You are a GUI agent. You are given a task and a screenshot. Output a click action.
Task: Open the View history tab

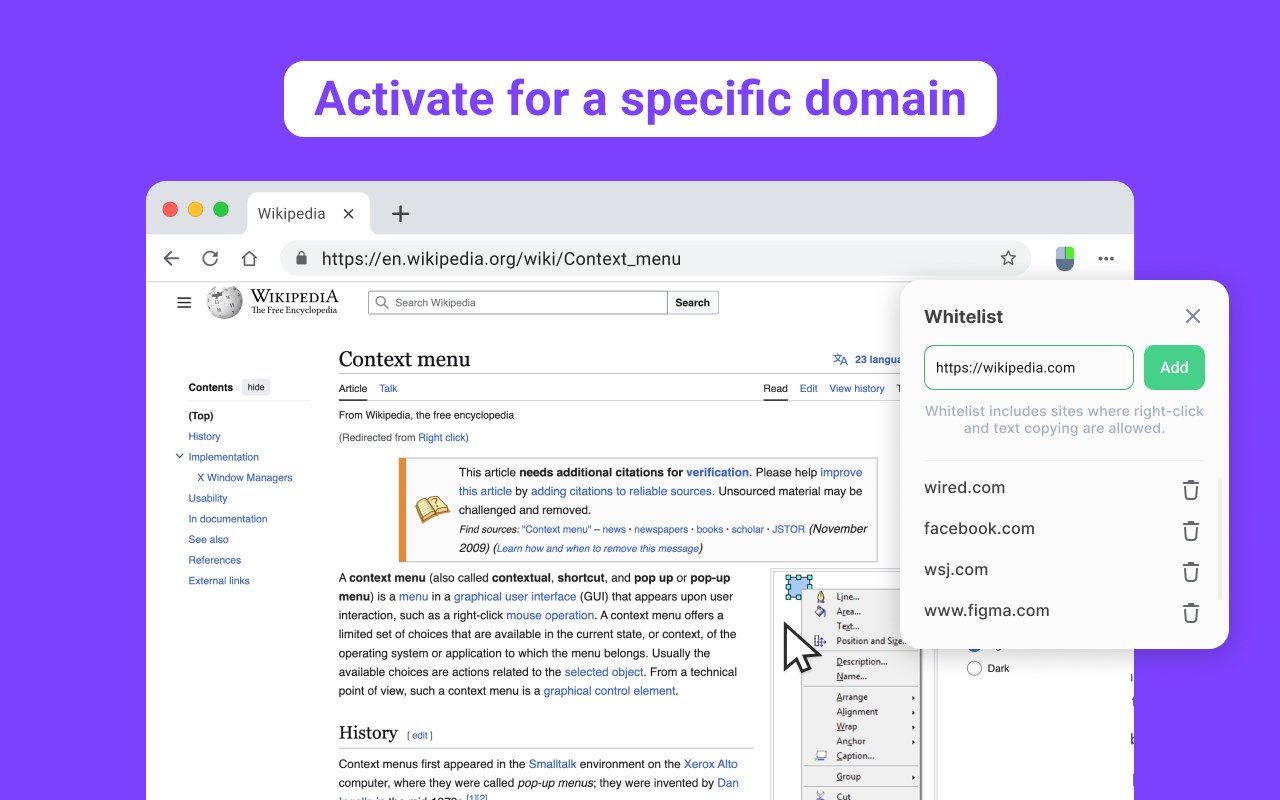tap(857, 388)
